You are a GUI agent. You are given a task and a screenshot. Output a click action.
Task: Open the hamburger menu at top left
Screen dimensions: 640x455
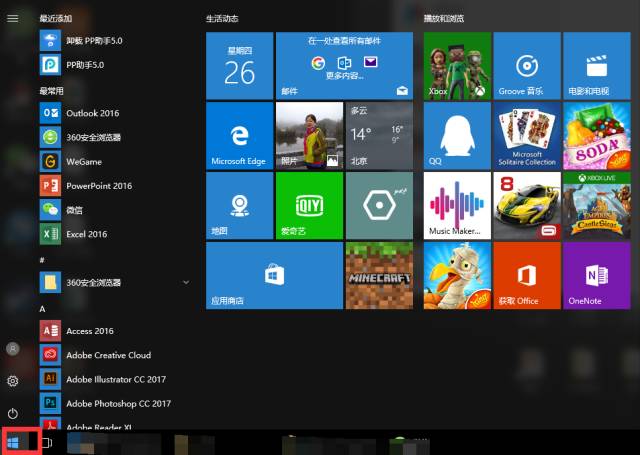(13, 18)
